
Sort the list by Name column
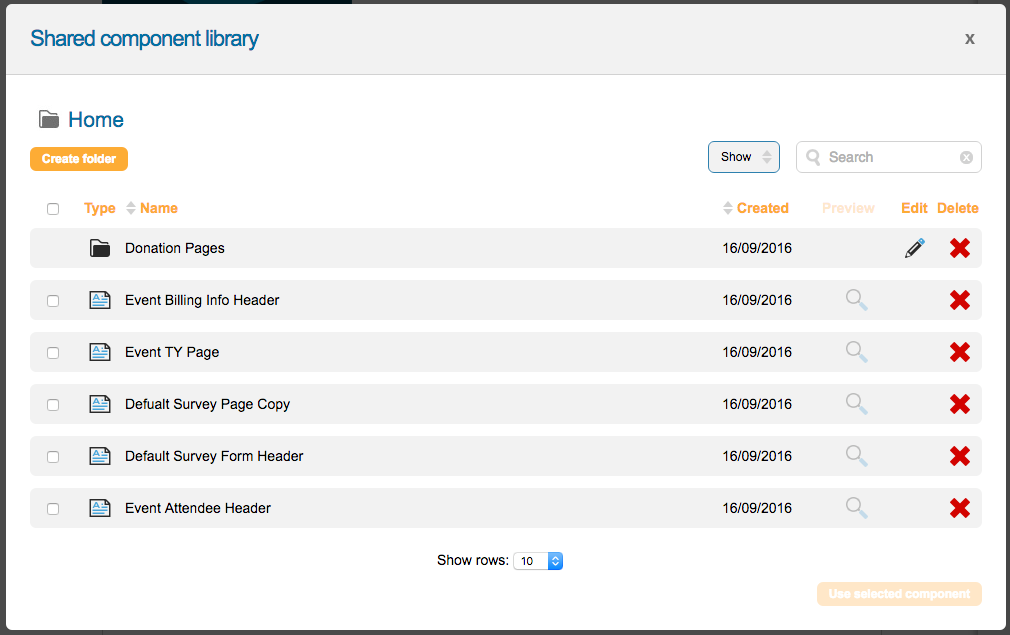point(158,208)
